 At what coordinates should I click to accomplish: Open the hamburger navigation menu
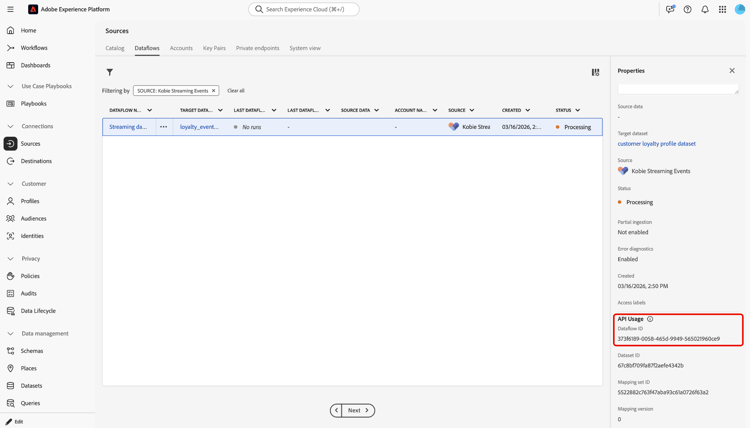[x=10, y=9]
